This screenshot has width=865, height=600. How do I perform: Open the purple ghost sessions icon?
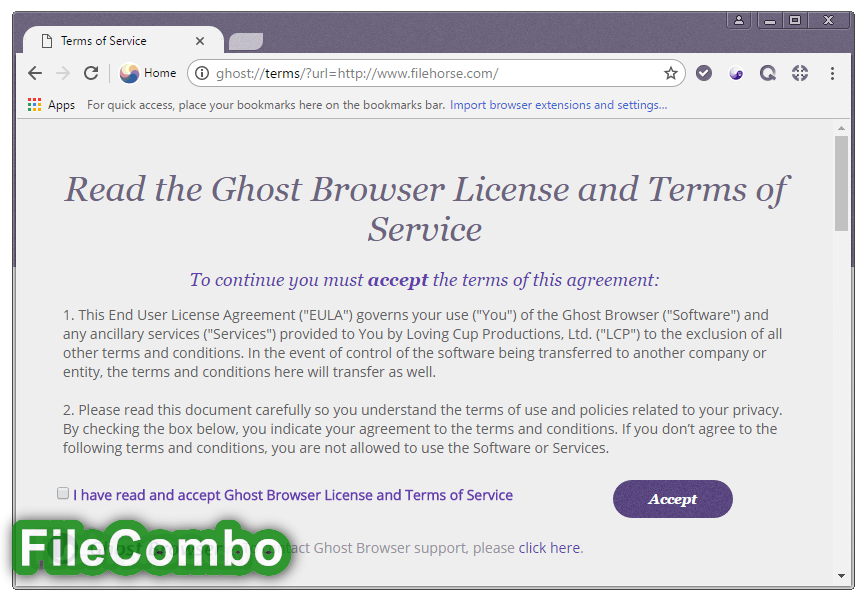(736, 73)
